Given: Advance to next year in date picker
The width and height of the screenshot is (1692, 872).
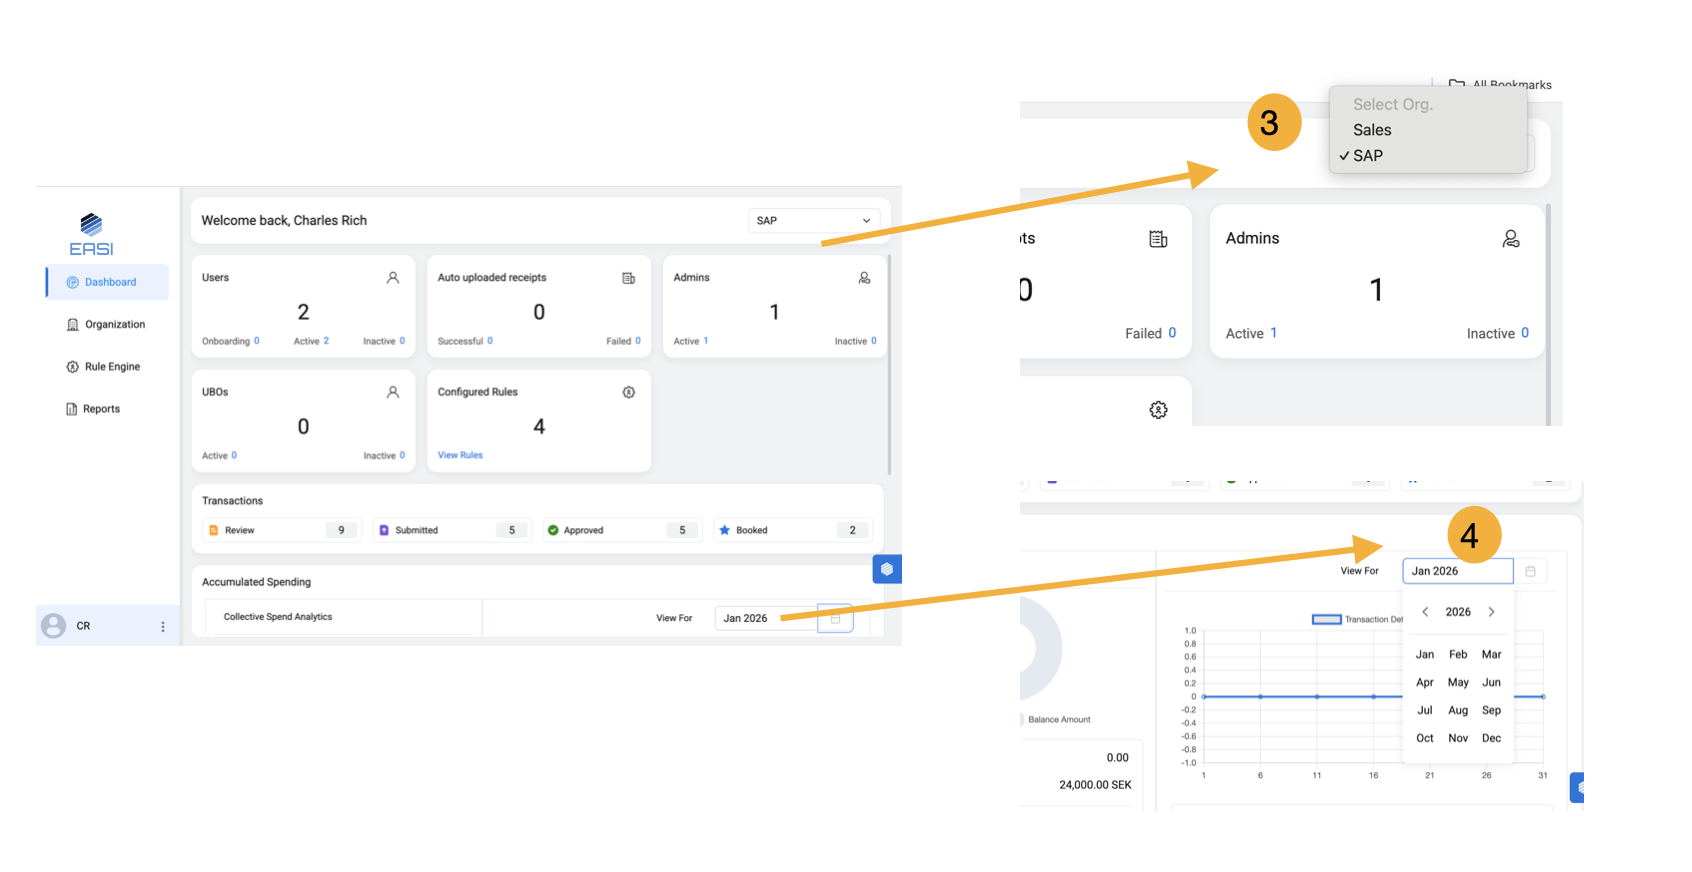Looking at the screenshot, I should pos(1491,612).
